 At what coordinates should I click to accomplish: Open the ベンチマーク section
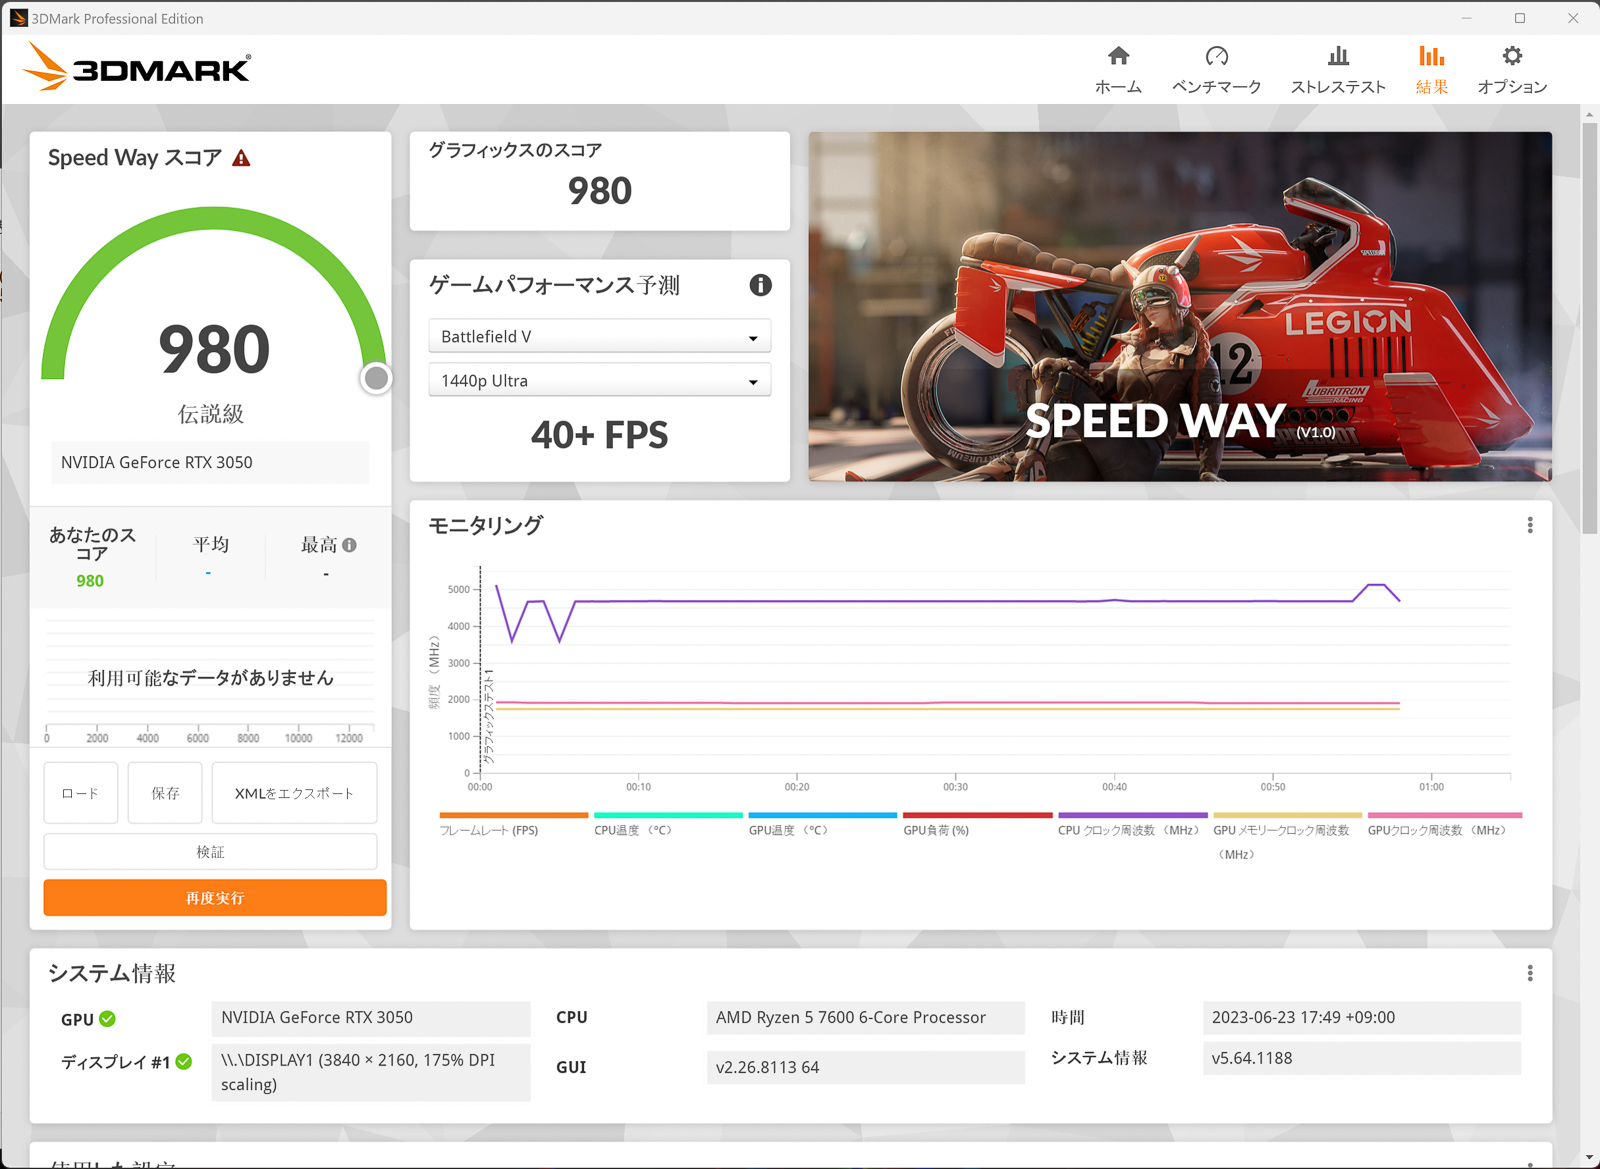1216,67
